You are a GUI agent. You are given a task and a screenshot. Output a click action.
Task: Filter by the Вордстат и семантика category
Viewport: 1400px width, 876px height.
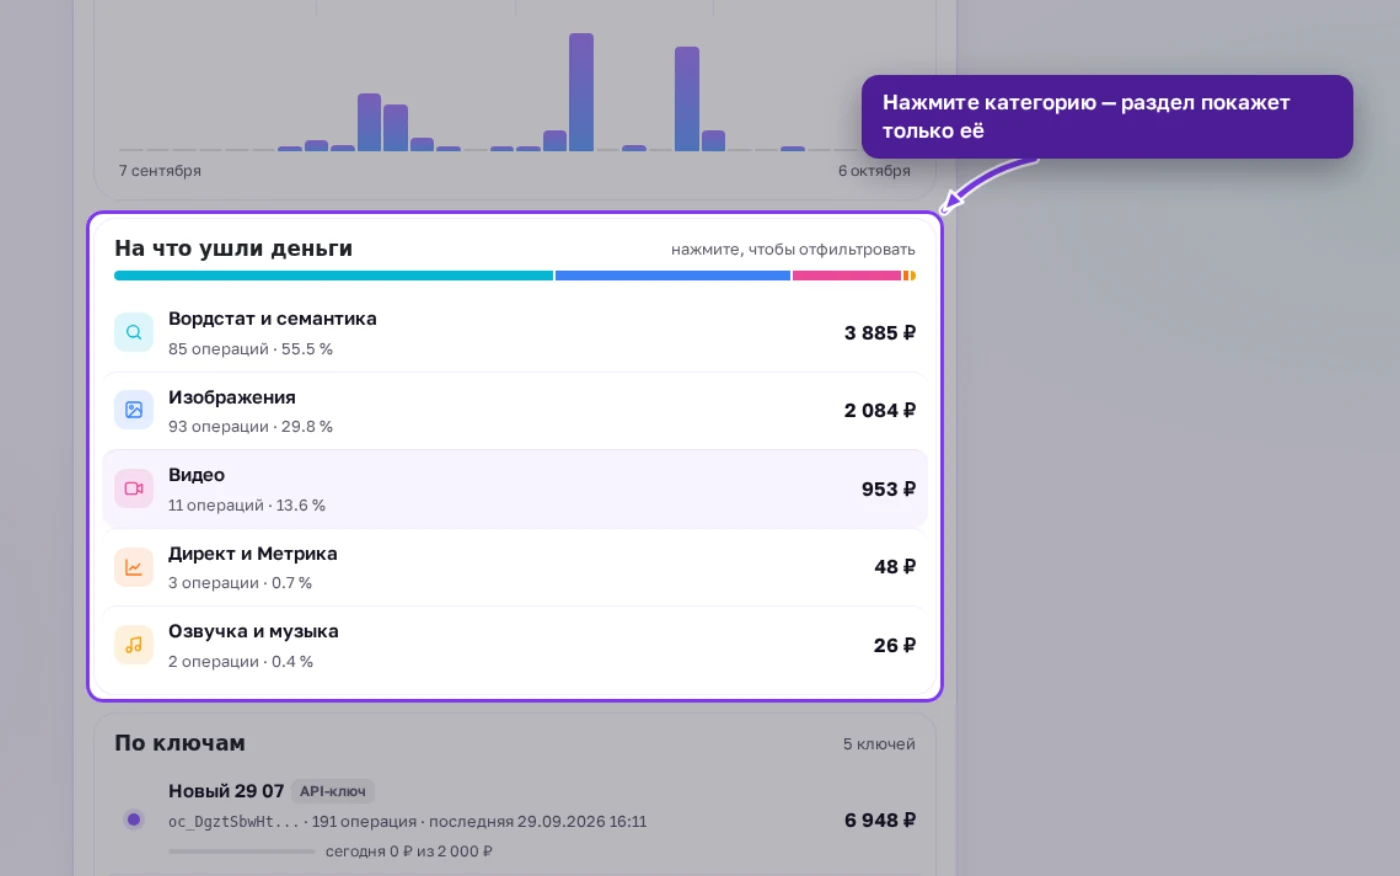click(x=515, y=333)
